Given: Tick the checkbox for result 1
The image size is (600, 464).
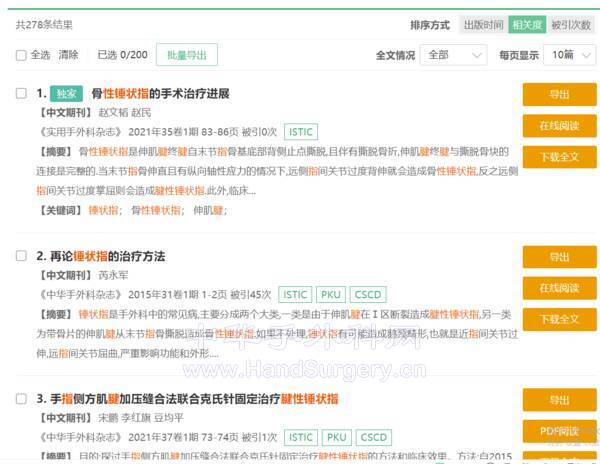Looking at the screenshot, I should click(21, 94).
